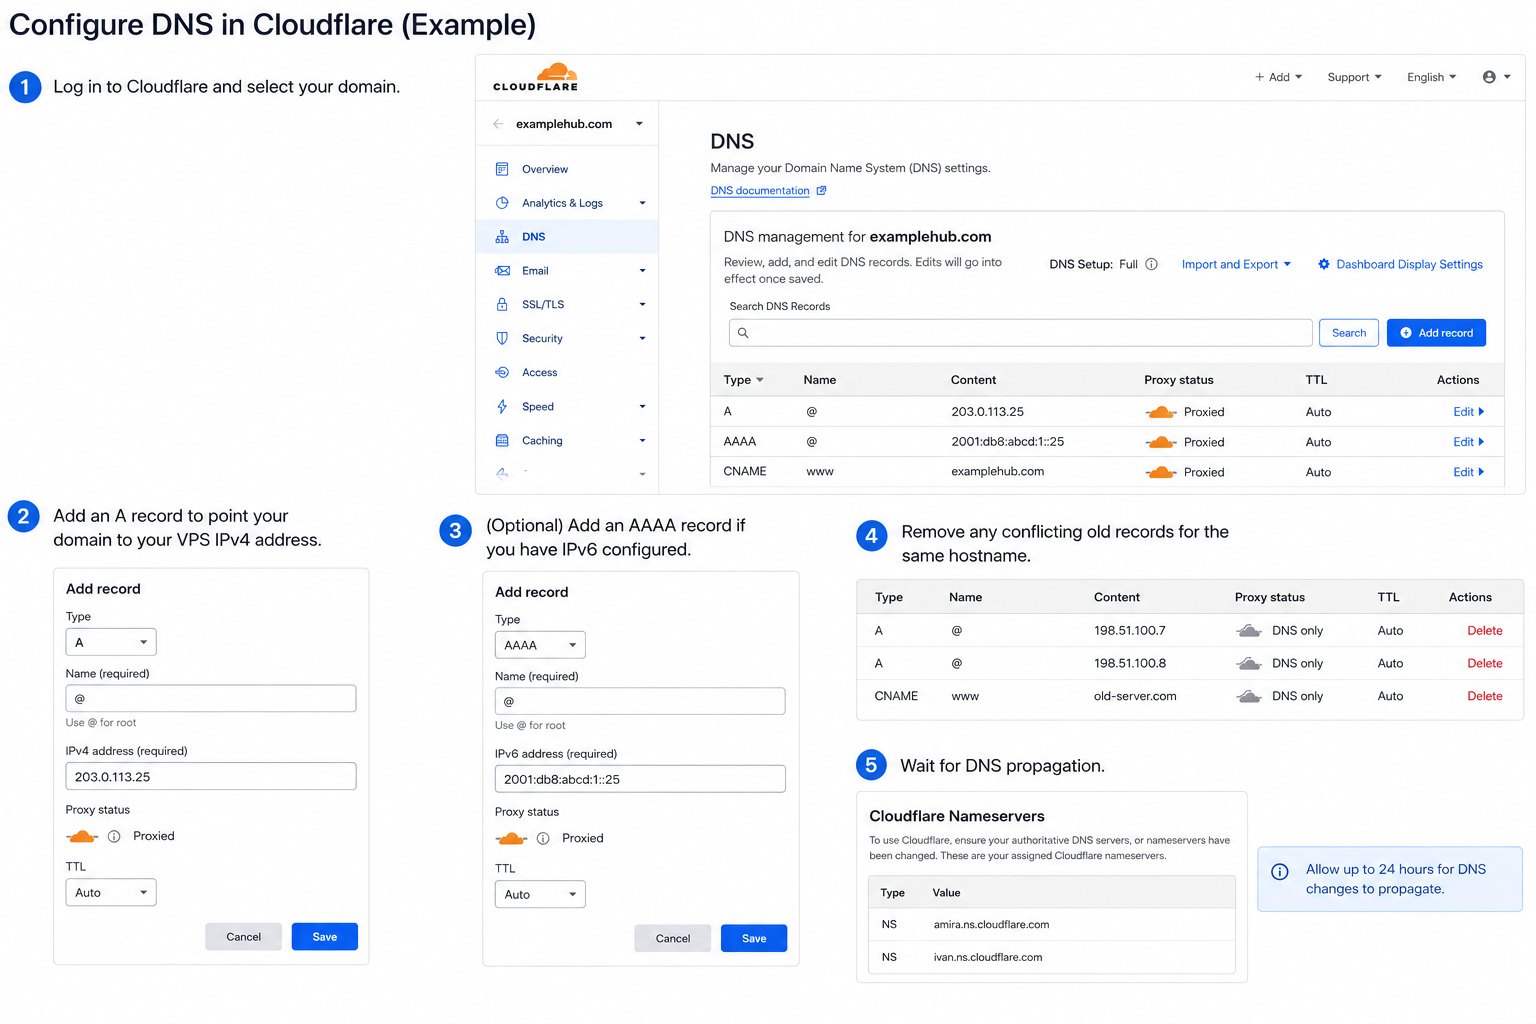The image size is (1536, 1024).
Task: Click the Search DNS Records field
Action: tap(1020, 333)
